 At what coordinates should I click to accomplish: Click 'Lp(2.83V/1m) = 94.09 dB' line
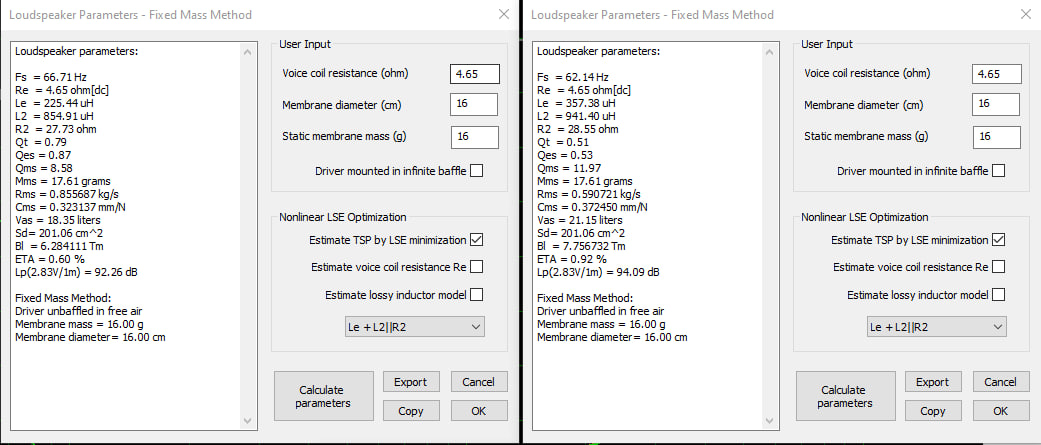(x=598, y=272)
